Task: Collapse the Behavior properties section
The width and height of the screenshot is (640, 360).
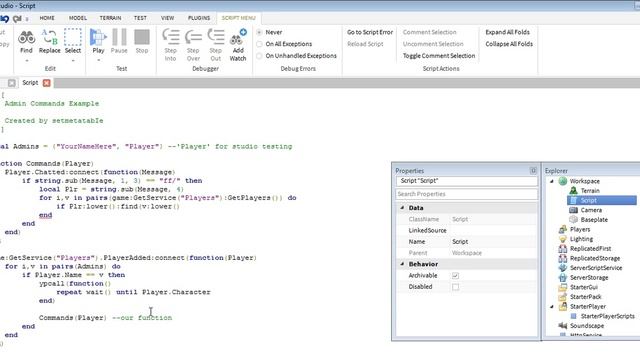Action: click(402, 264)
